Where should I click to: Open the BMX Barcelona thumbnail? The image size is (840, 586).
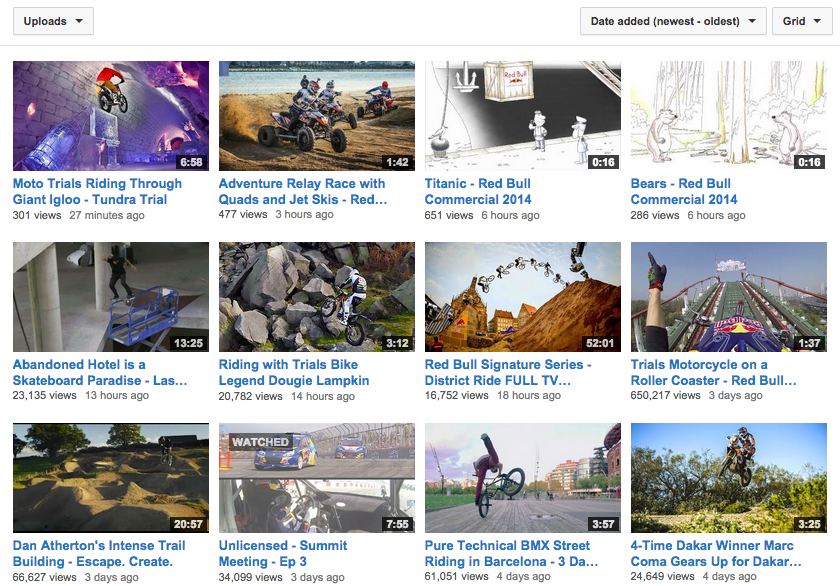pyautogui.click(x=523, y=478)
